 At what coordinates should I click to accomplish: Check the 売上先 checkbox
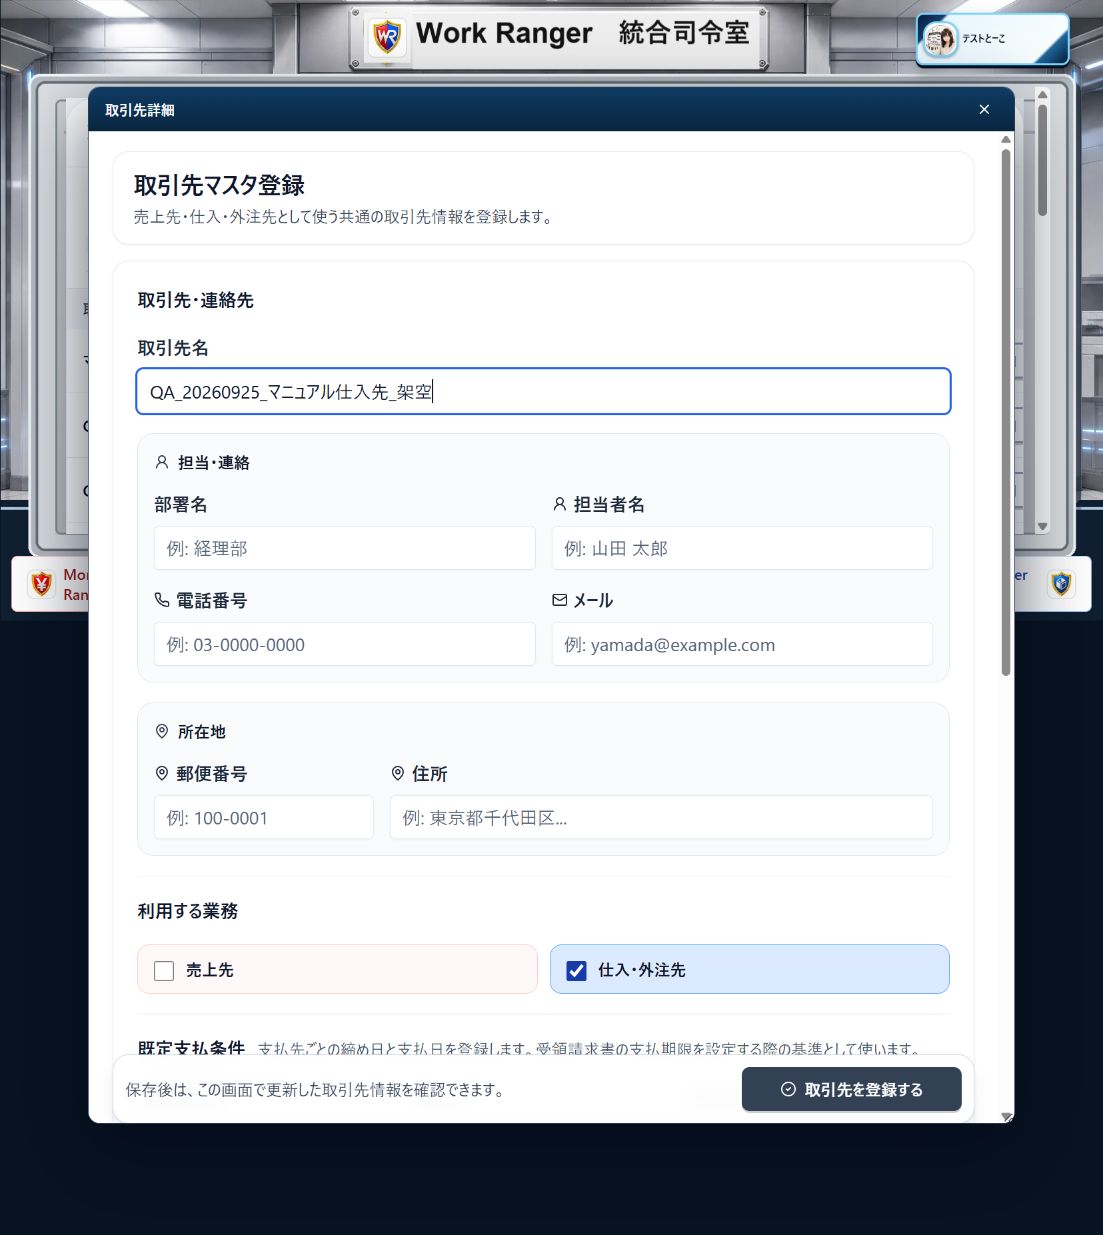coord(164,970)
